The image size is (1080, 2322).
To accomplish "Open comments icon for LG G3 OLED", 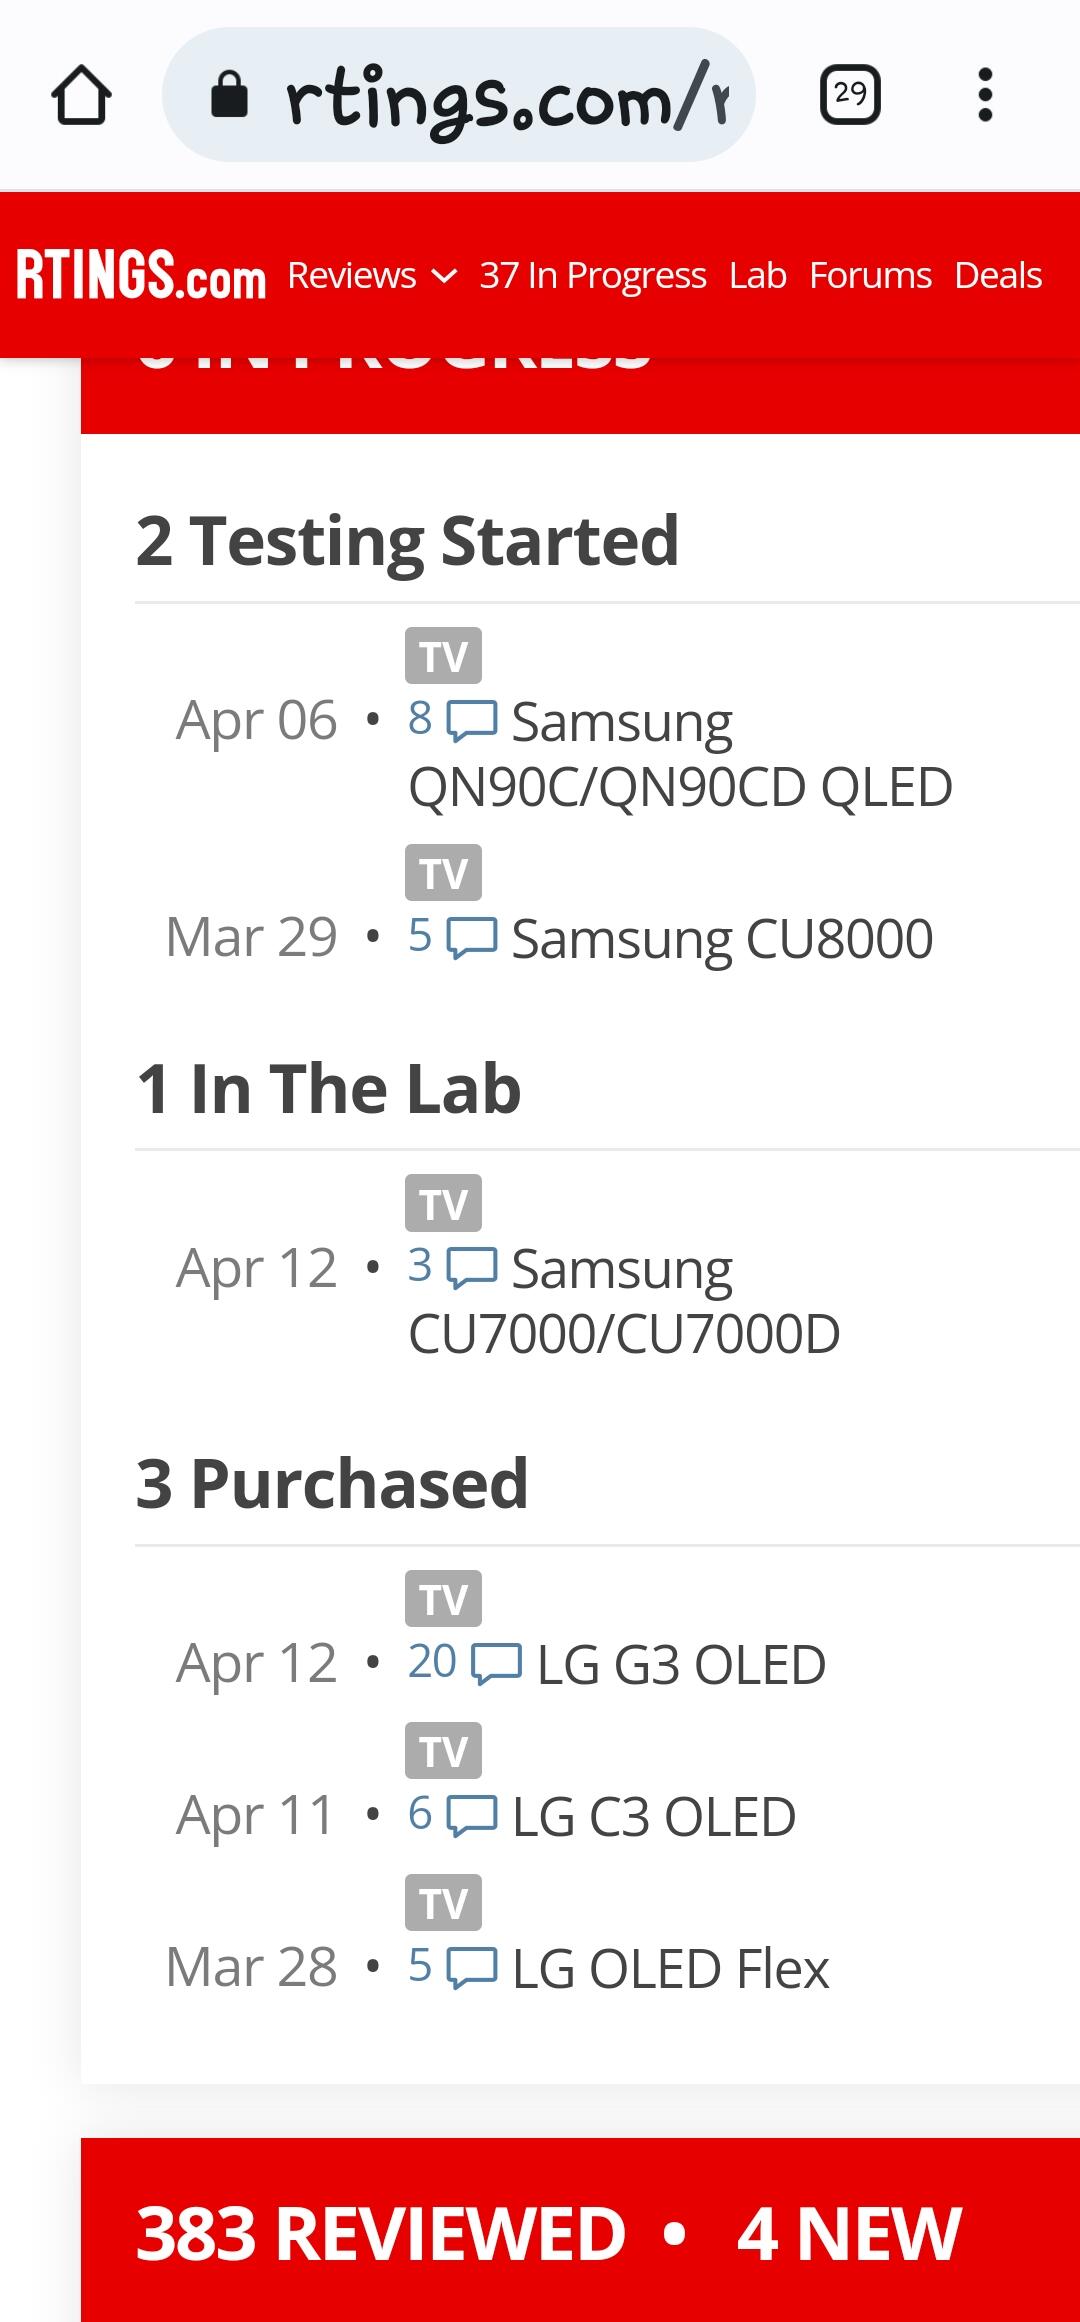I will pos(496,1663).
